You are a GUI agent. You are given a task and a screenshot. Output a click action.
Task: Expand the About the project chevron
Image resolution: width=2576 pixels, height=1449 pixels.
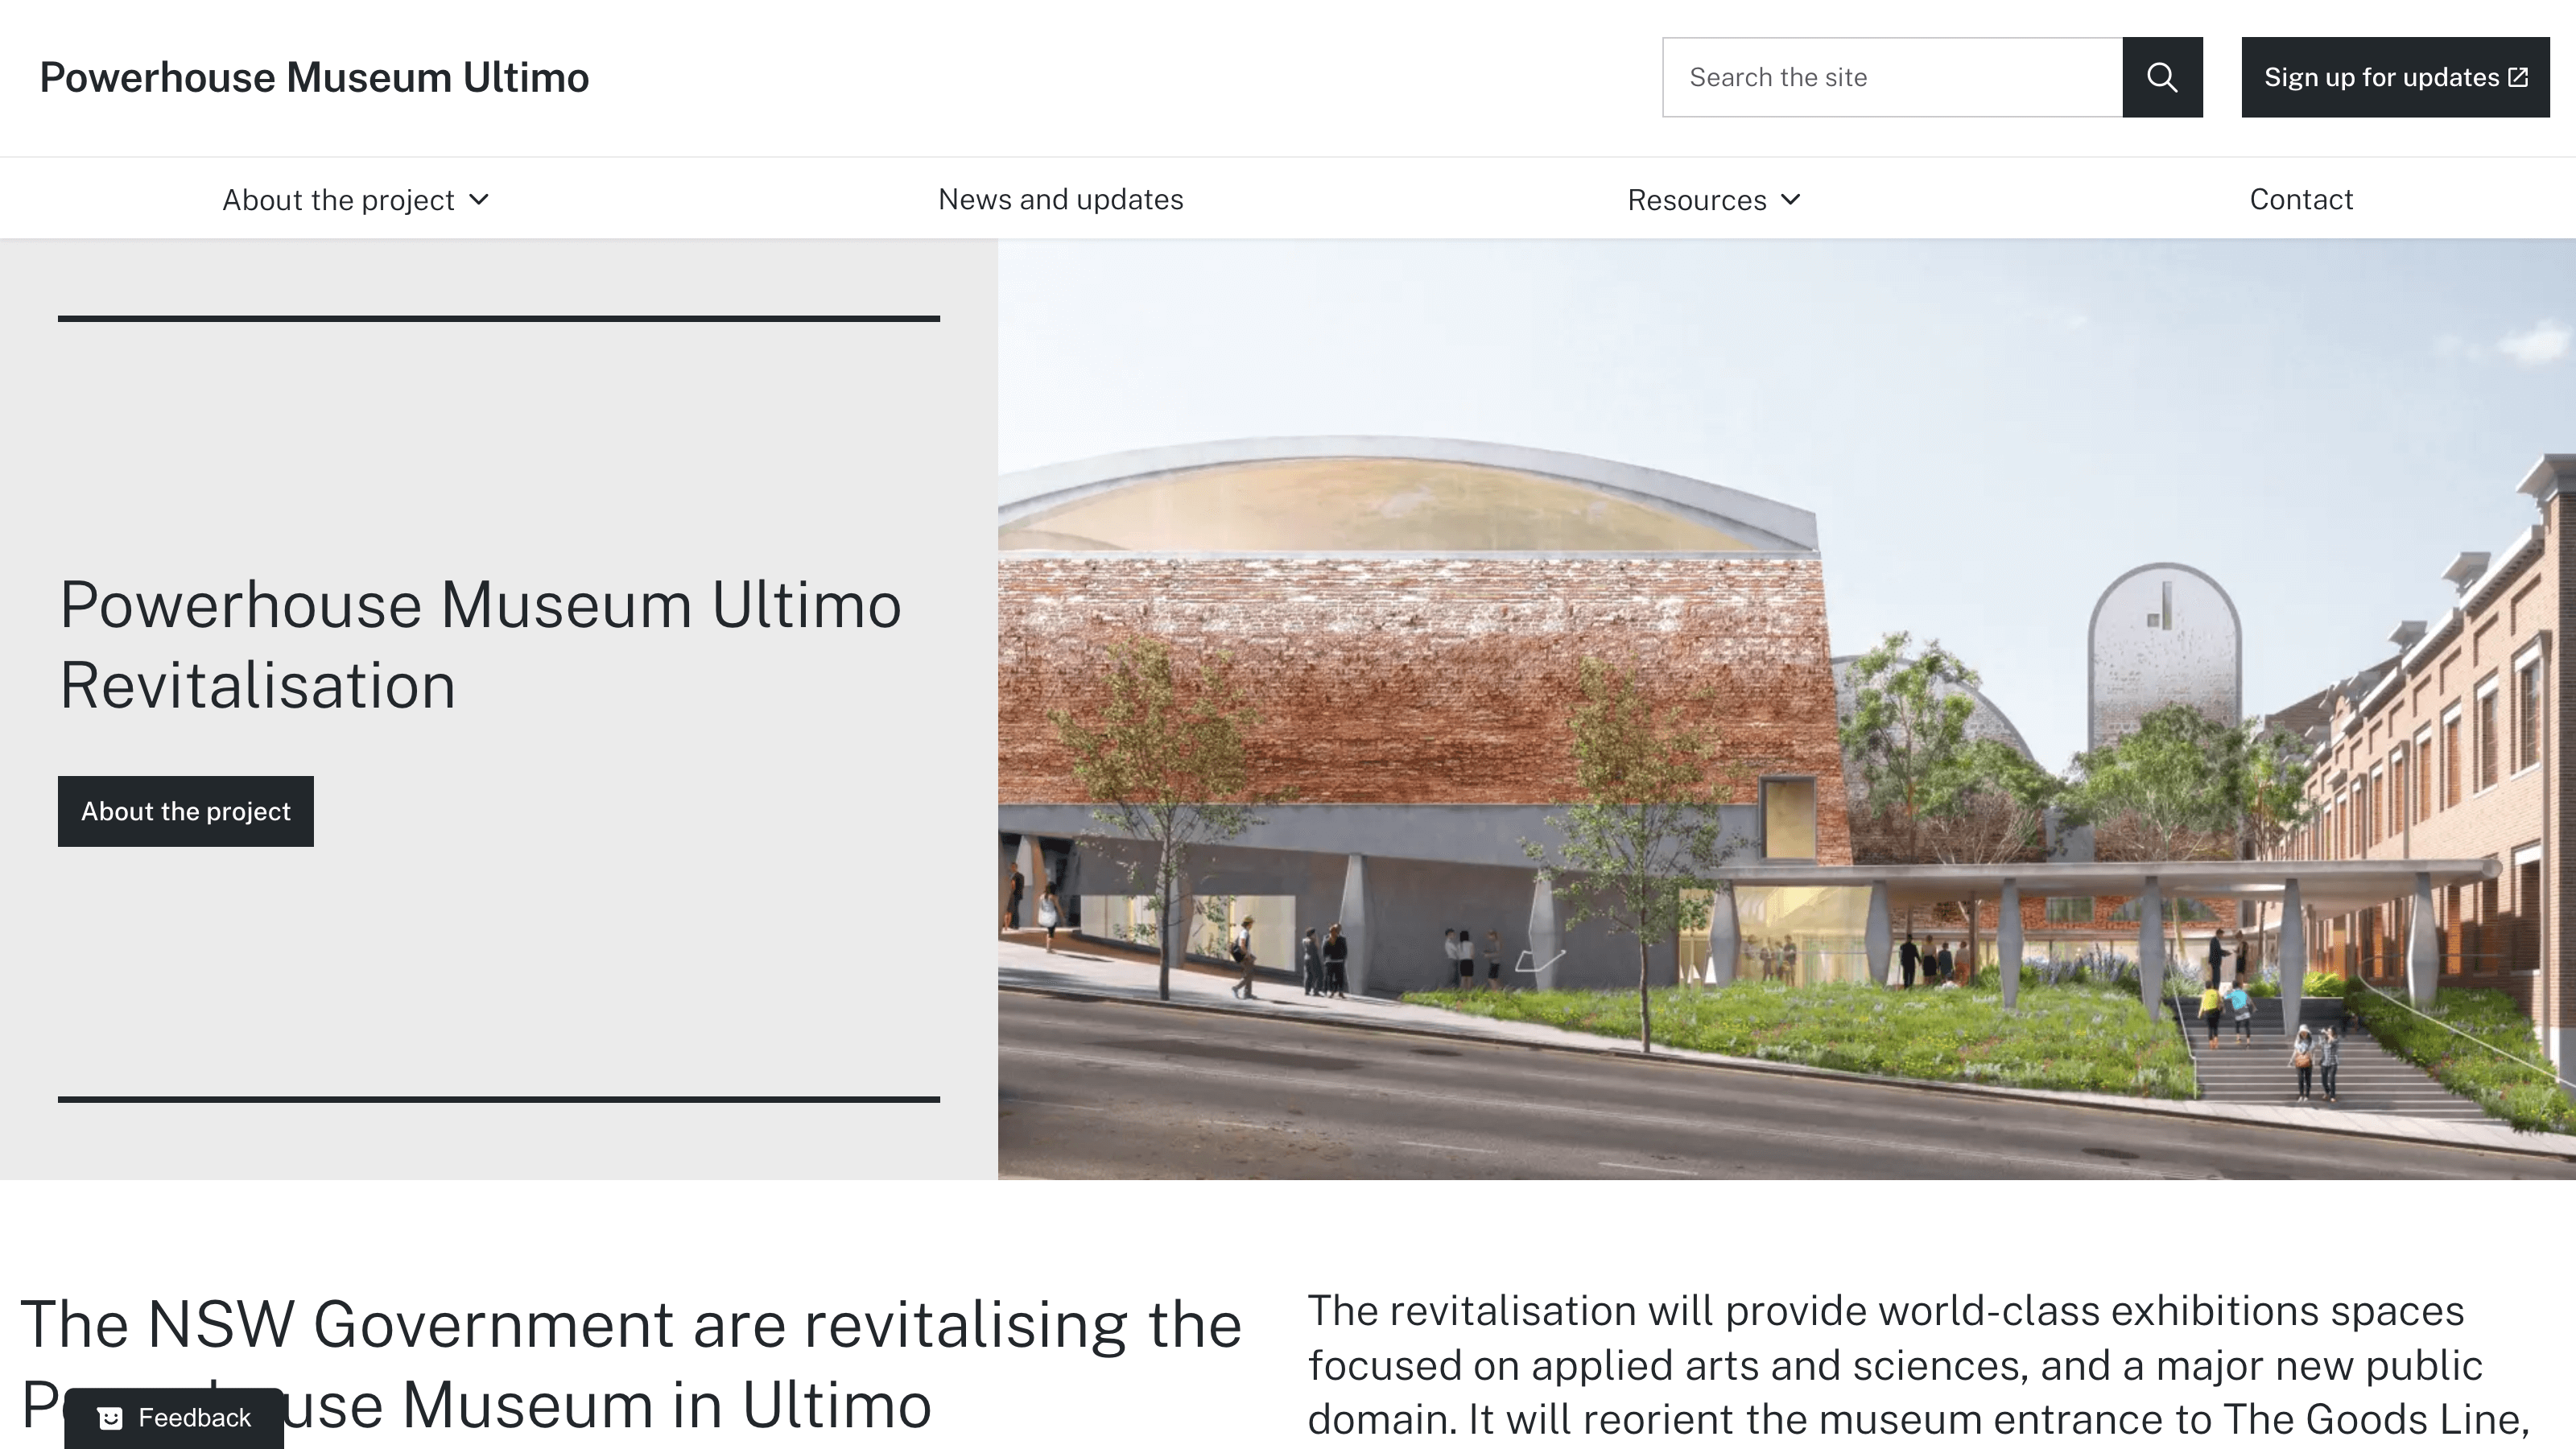click(480, 199)
